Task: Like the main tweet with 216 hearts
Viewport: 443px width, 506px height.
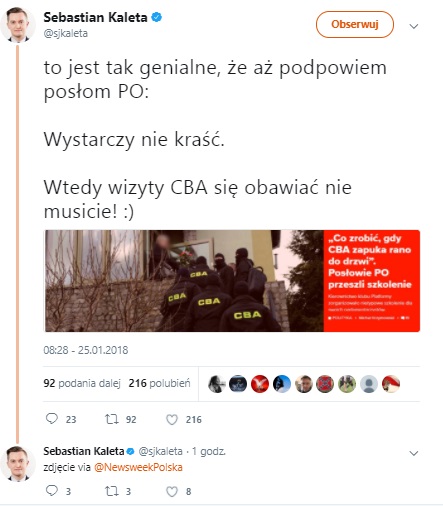Action: (172, 419)
